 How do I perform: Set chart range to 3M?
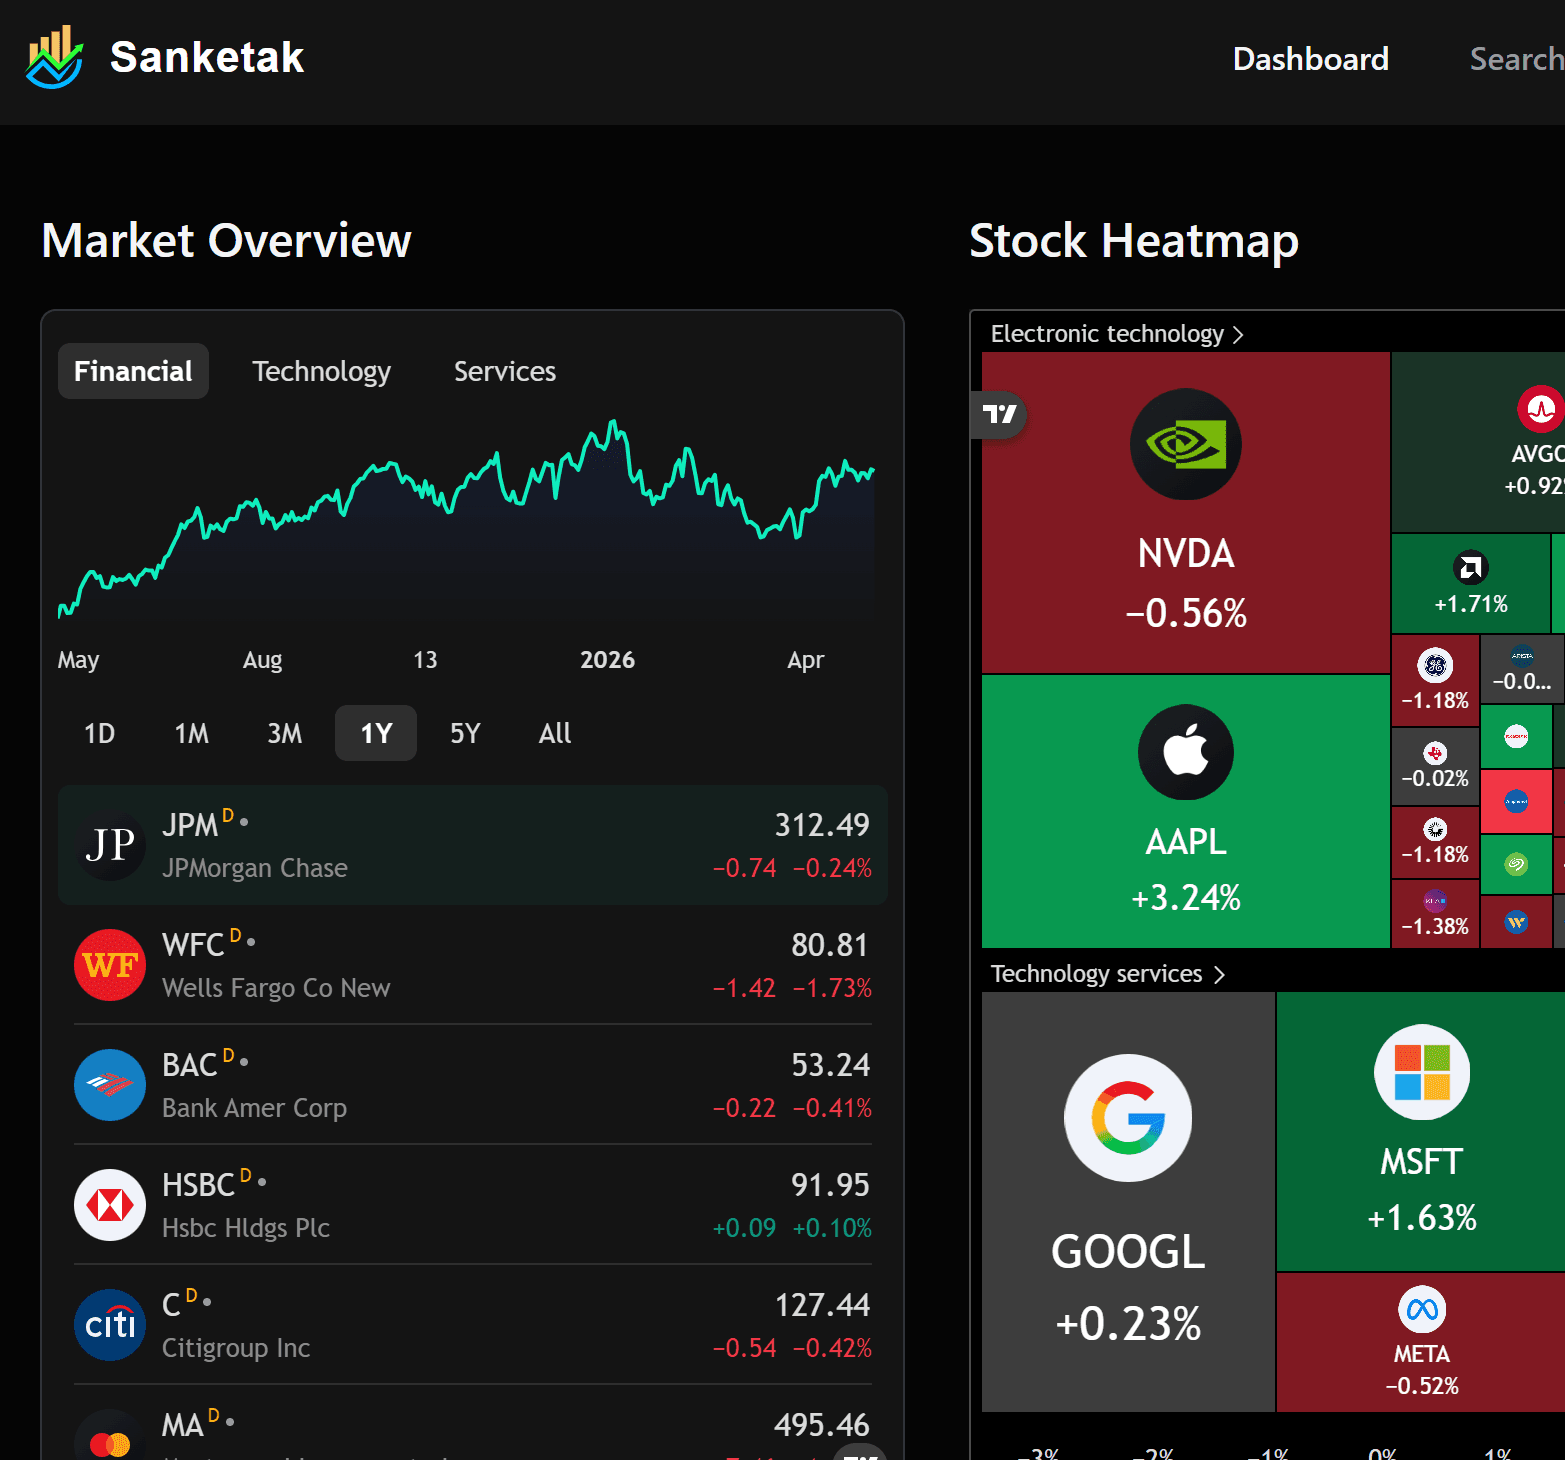coord(284,733)
